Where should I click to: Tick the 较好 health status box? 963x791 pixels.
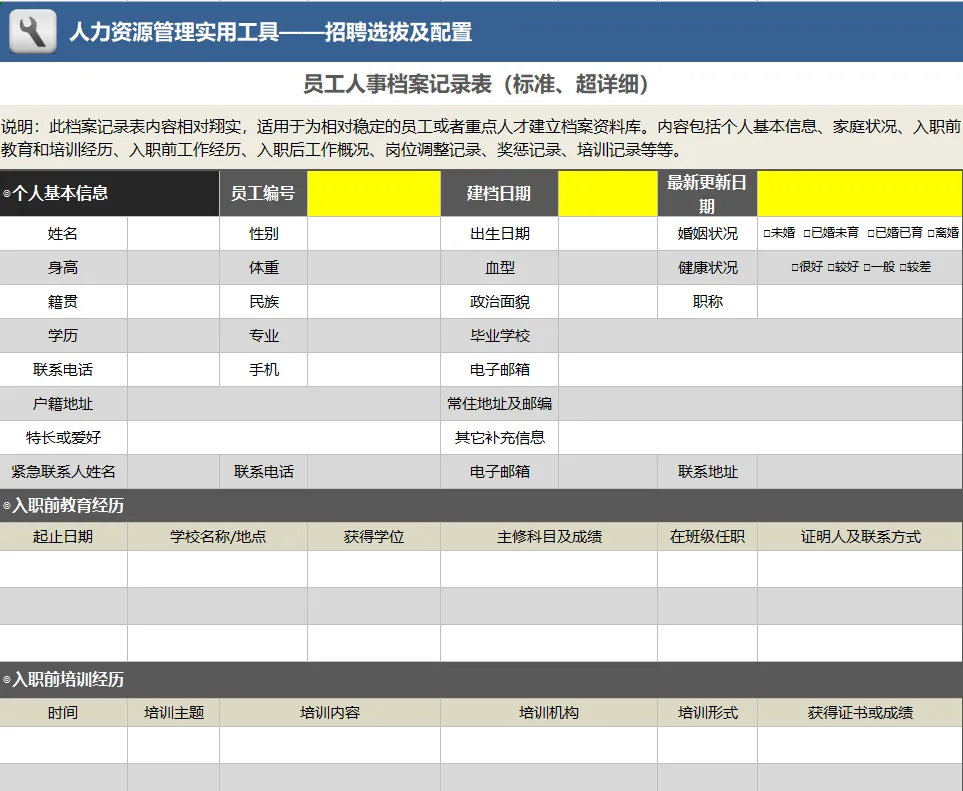pos(830,267)
